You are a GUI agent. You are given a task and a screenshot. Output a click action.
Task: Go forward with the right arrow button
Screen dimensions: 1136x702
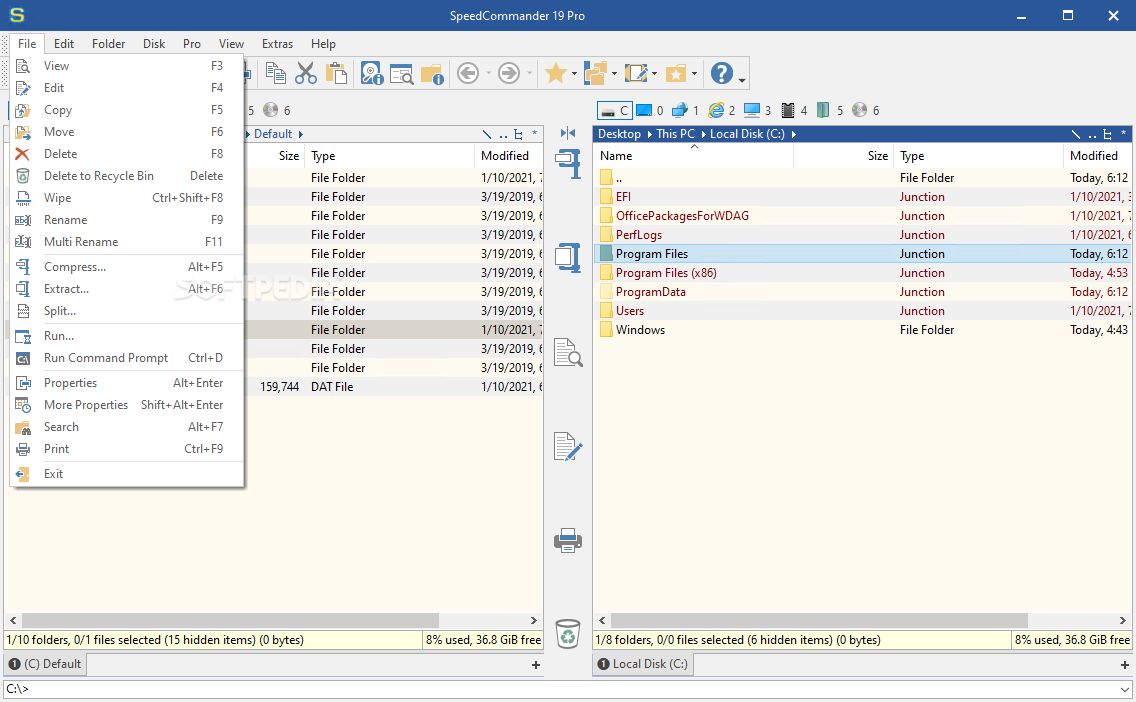[509, 73]
